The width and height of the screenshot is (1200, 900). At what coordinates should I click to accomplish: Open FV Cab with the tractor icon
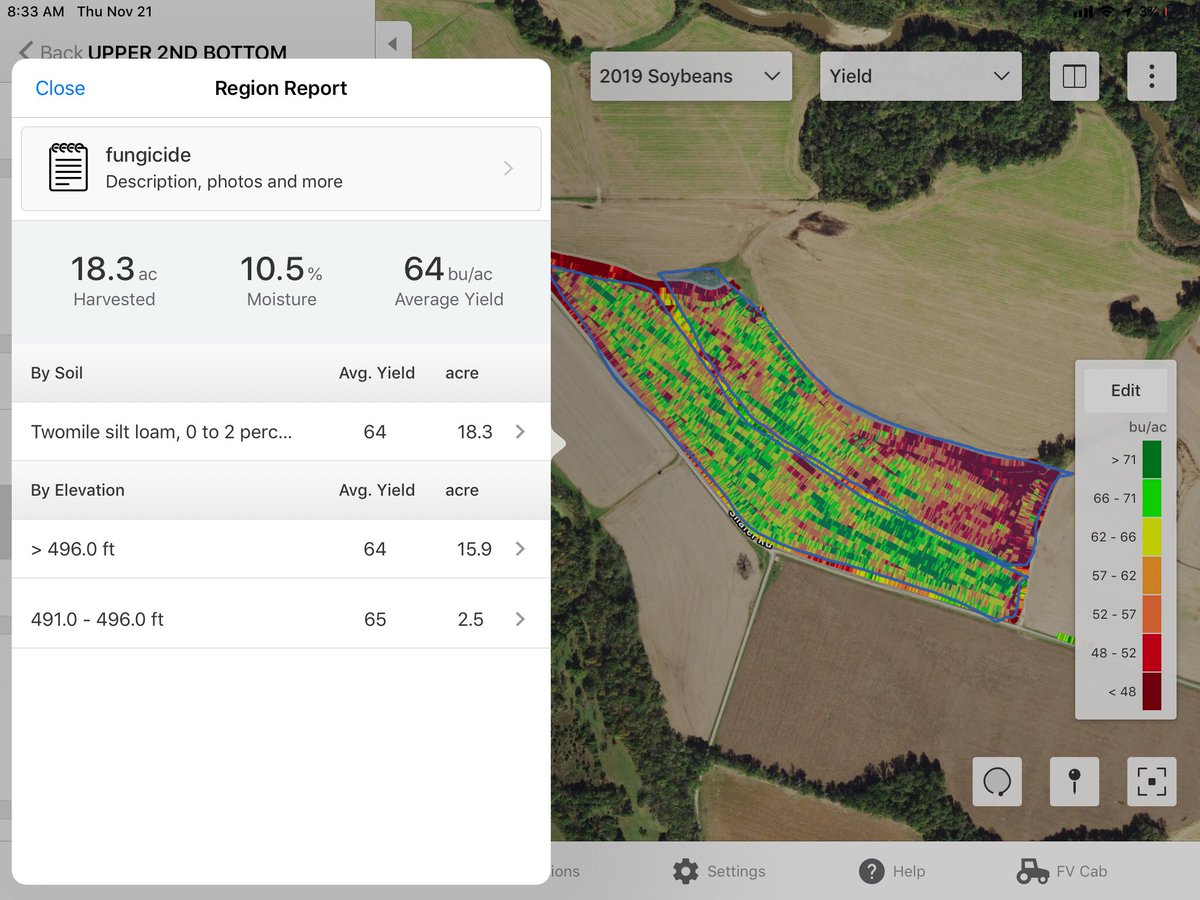(1062, 871)
